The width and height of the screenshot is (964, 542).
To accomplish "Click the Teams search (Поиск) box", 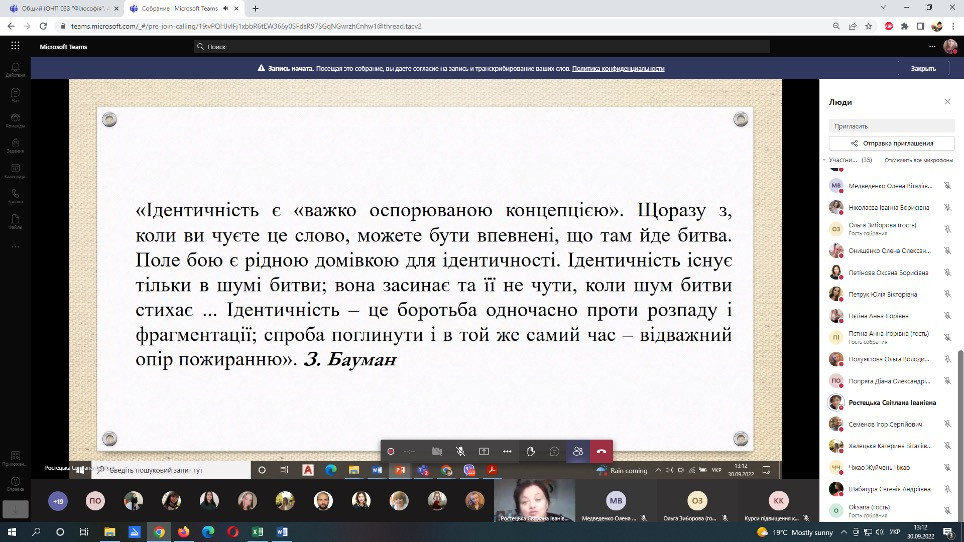I will tap(481, 46).
